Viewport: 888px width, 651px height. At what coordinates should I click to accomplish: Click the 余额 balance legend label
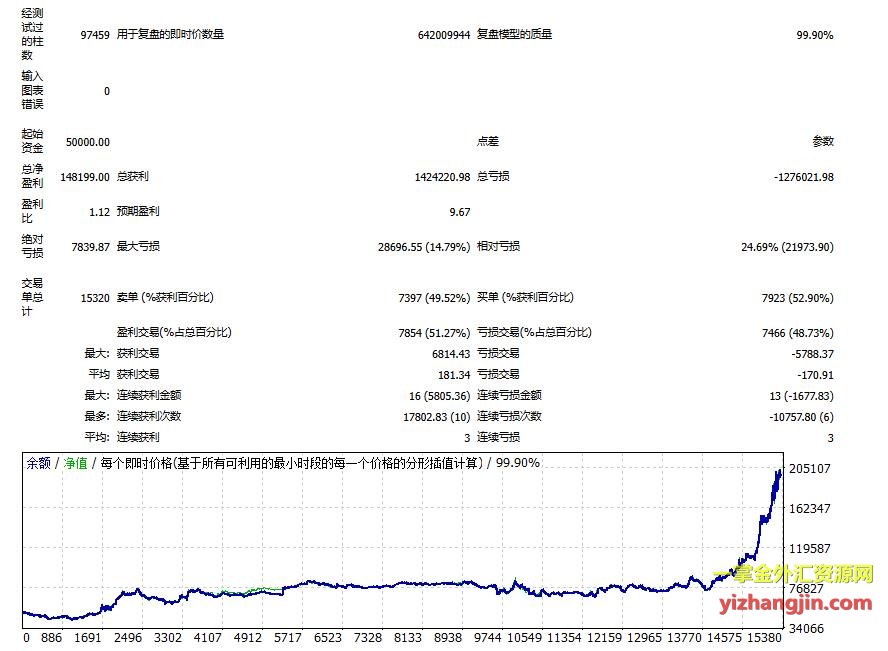point(38,463)
